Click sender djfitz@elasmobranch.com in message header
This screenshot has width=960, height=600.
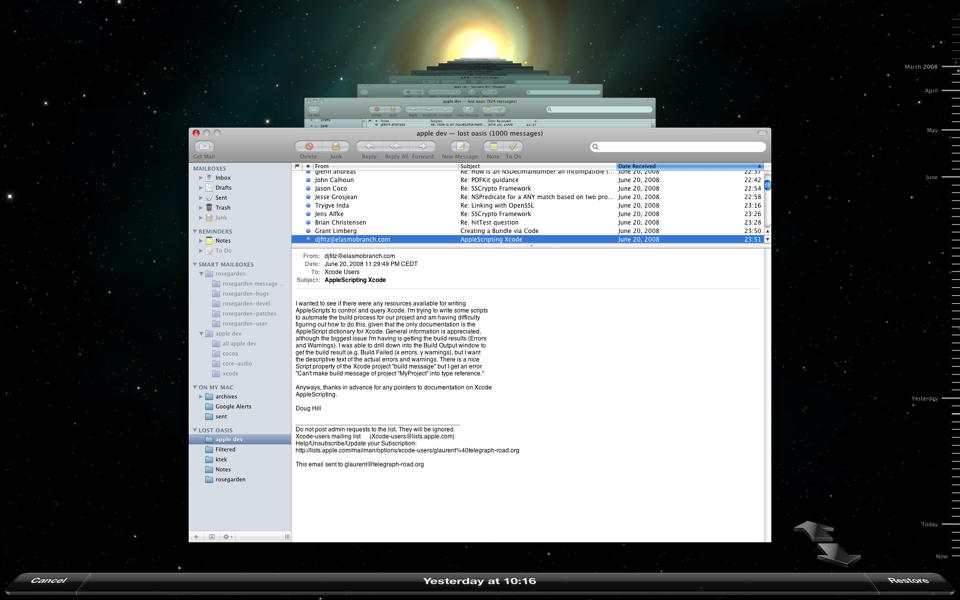pyautogui.click(x=359, y=256)
